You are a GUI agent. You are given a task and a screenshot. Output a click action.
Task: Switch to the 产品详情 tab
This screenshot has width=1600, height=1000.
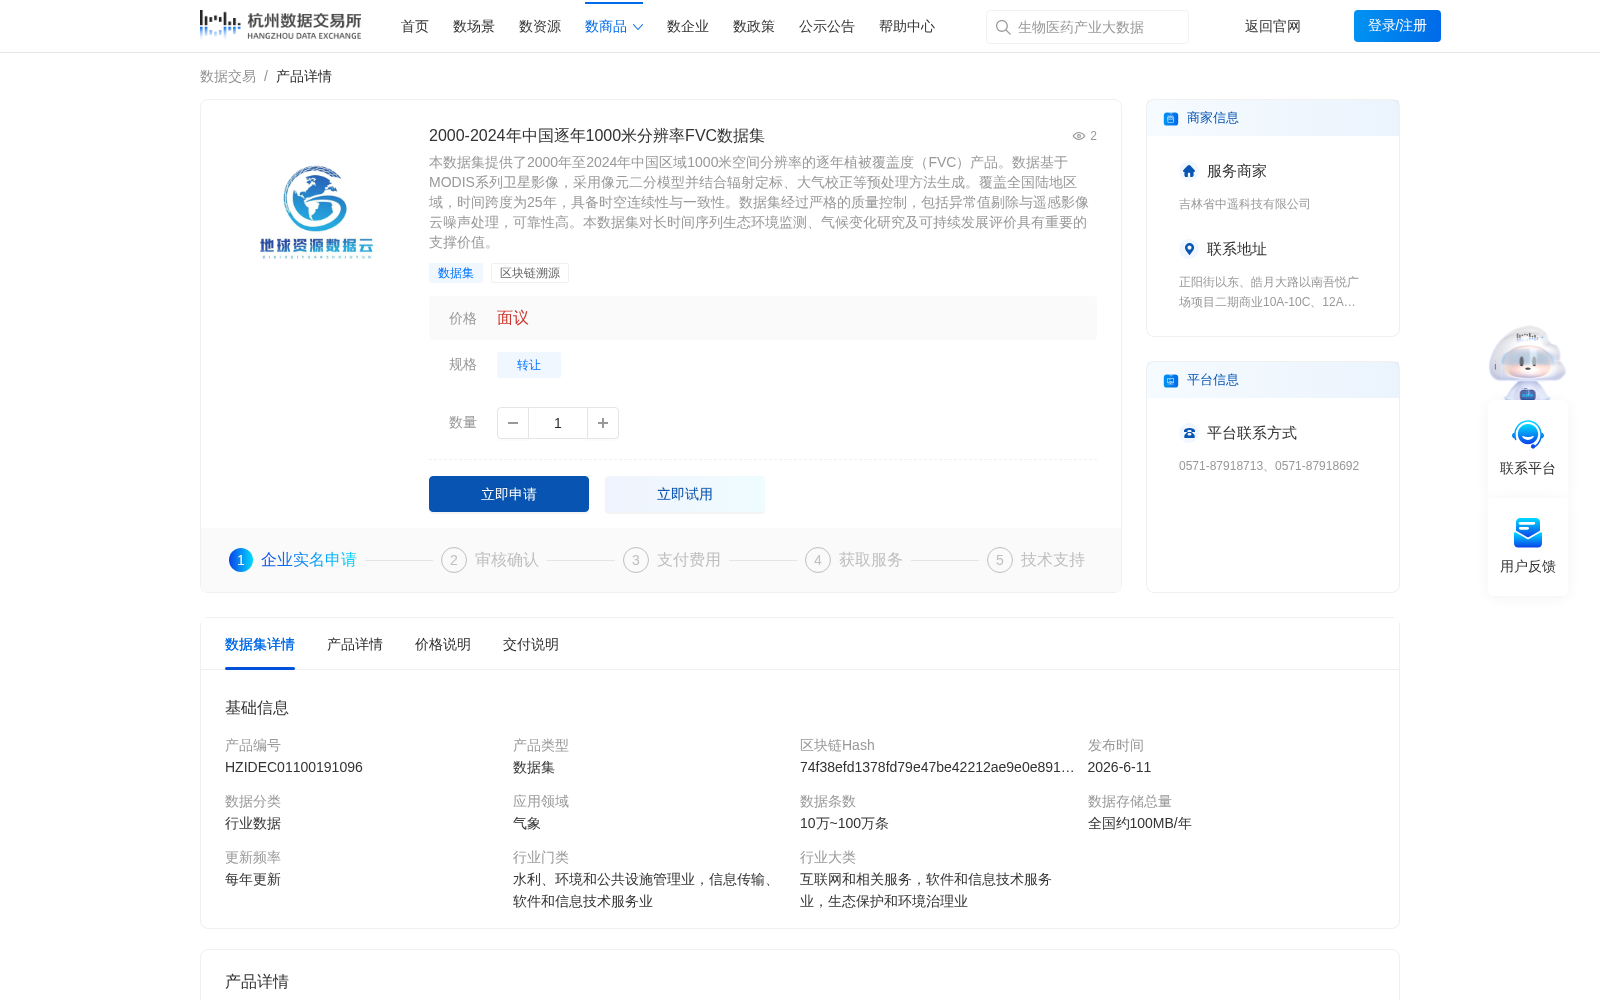355,644
